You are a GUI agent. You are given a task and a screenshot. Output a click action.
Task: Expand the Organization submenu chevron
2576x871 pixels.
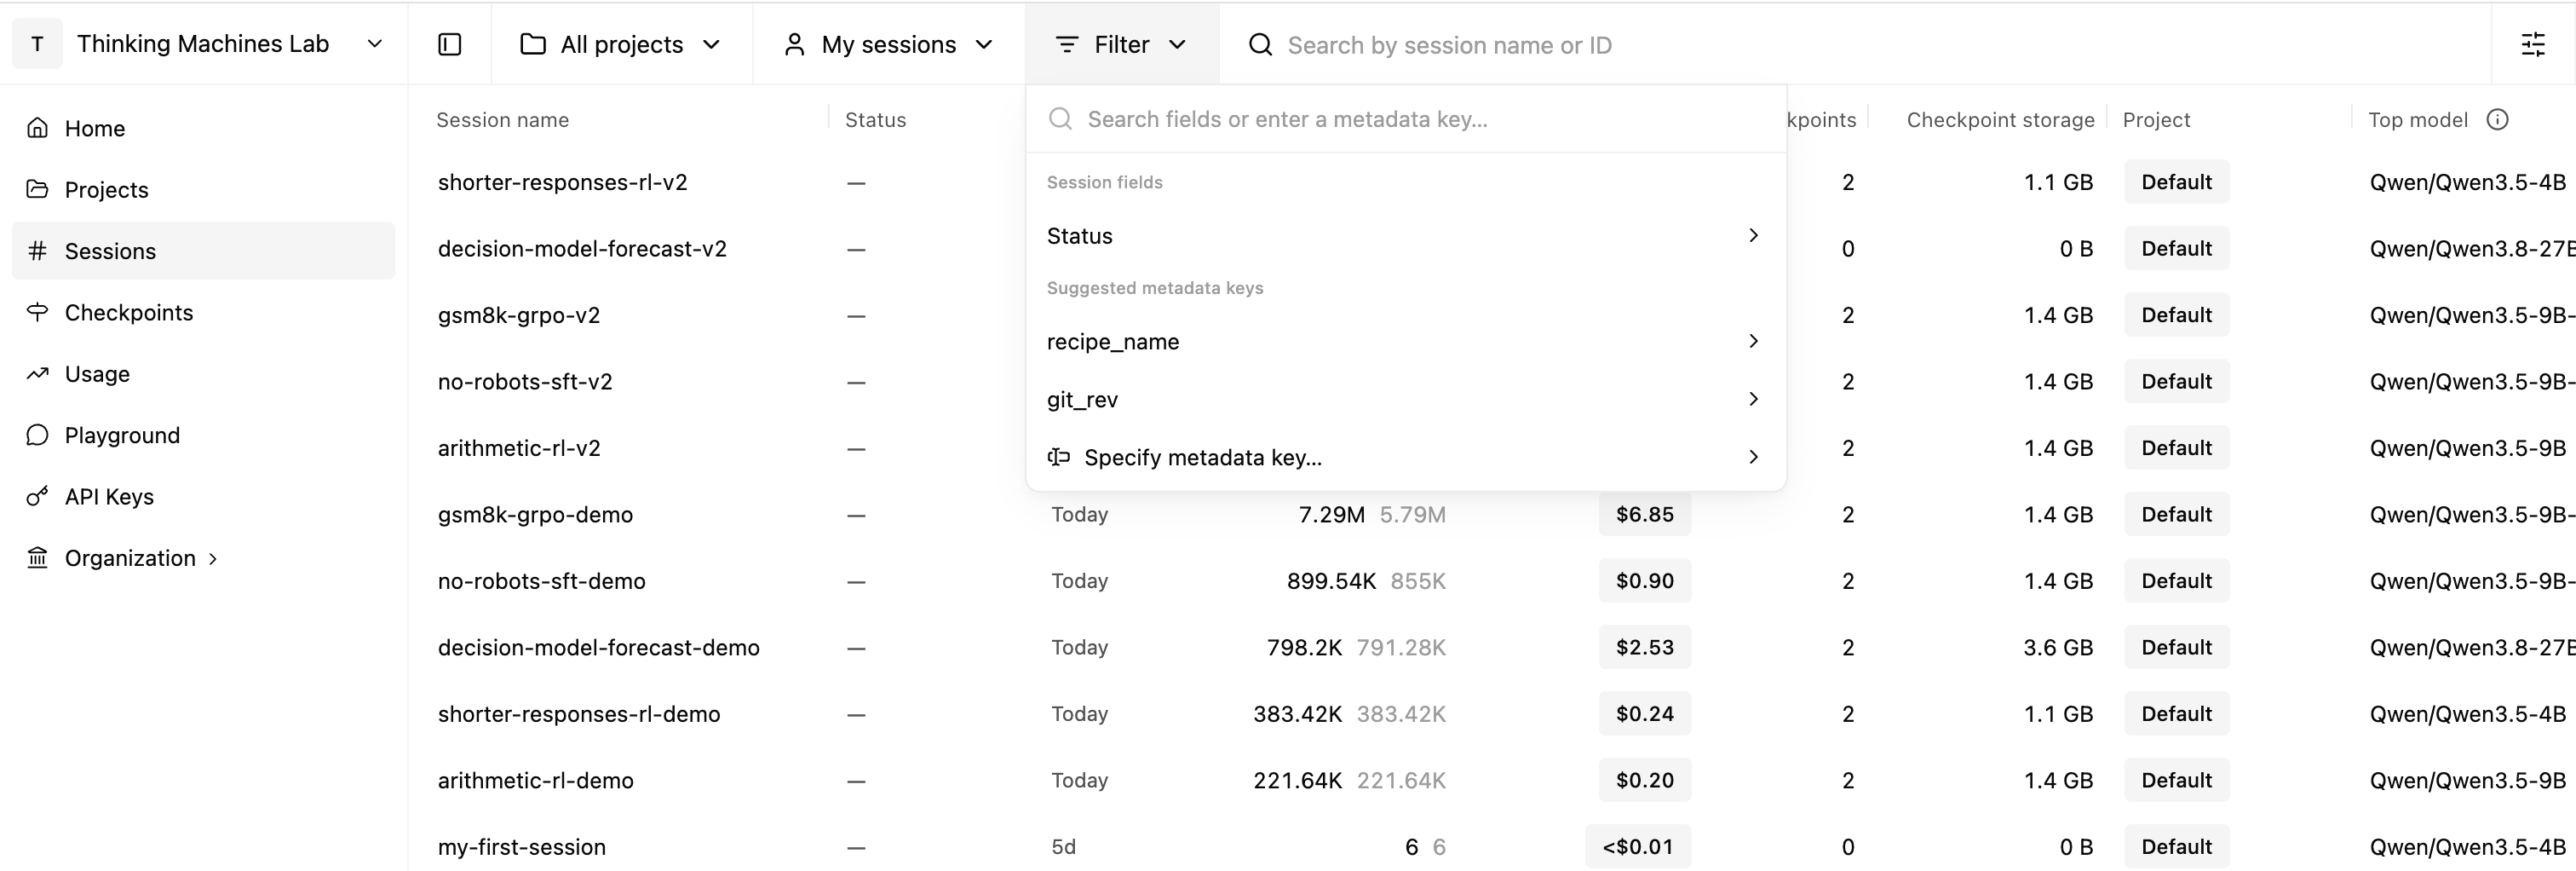point(213,558)
